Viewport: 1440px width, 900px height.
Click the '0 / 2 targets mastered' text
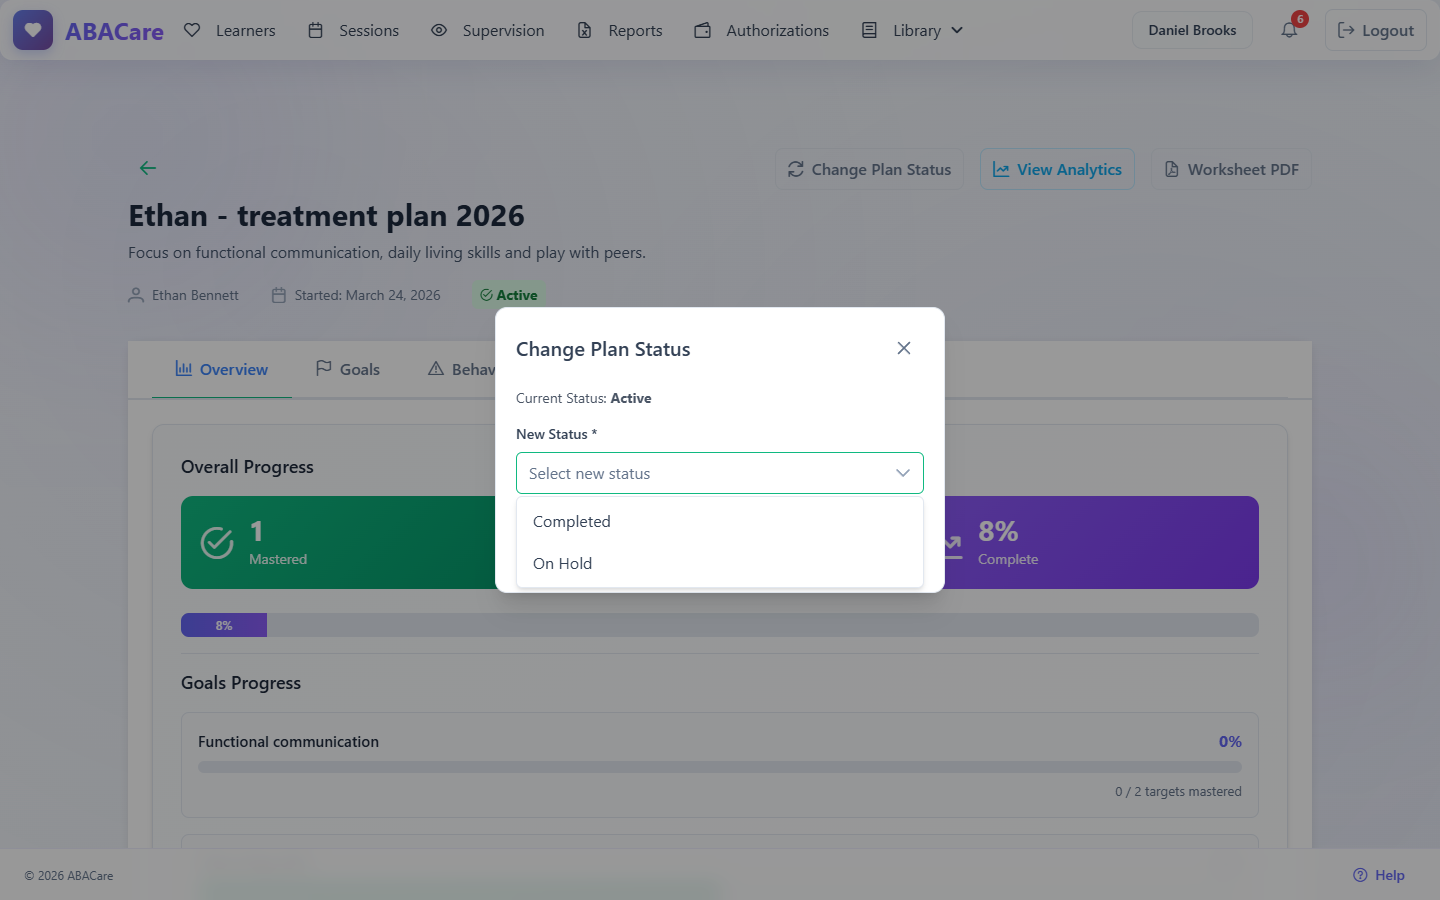(x=1178, y=792)
